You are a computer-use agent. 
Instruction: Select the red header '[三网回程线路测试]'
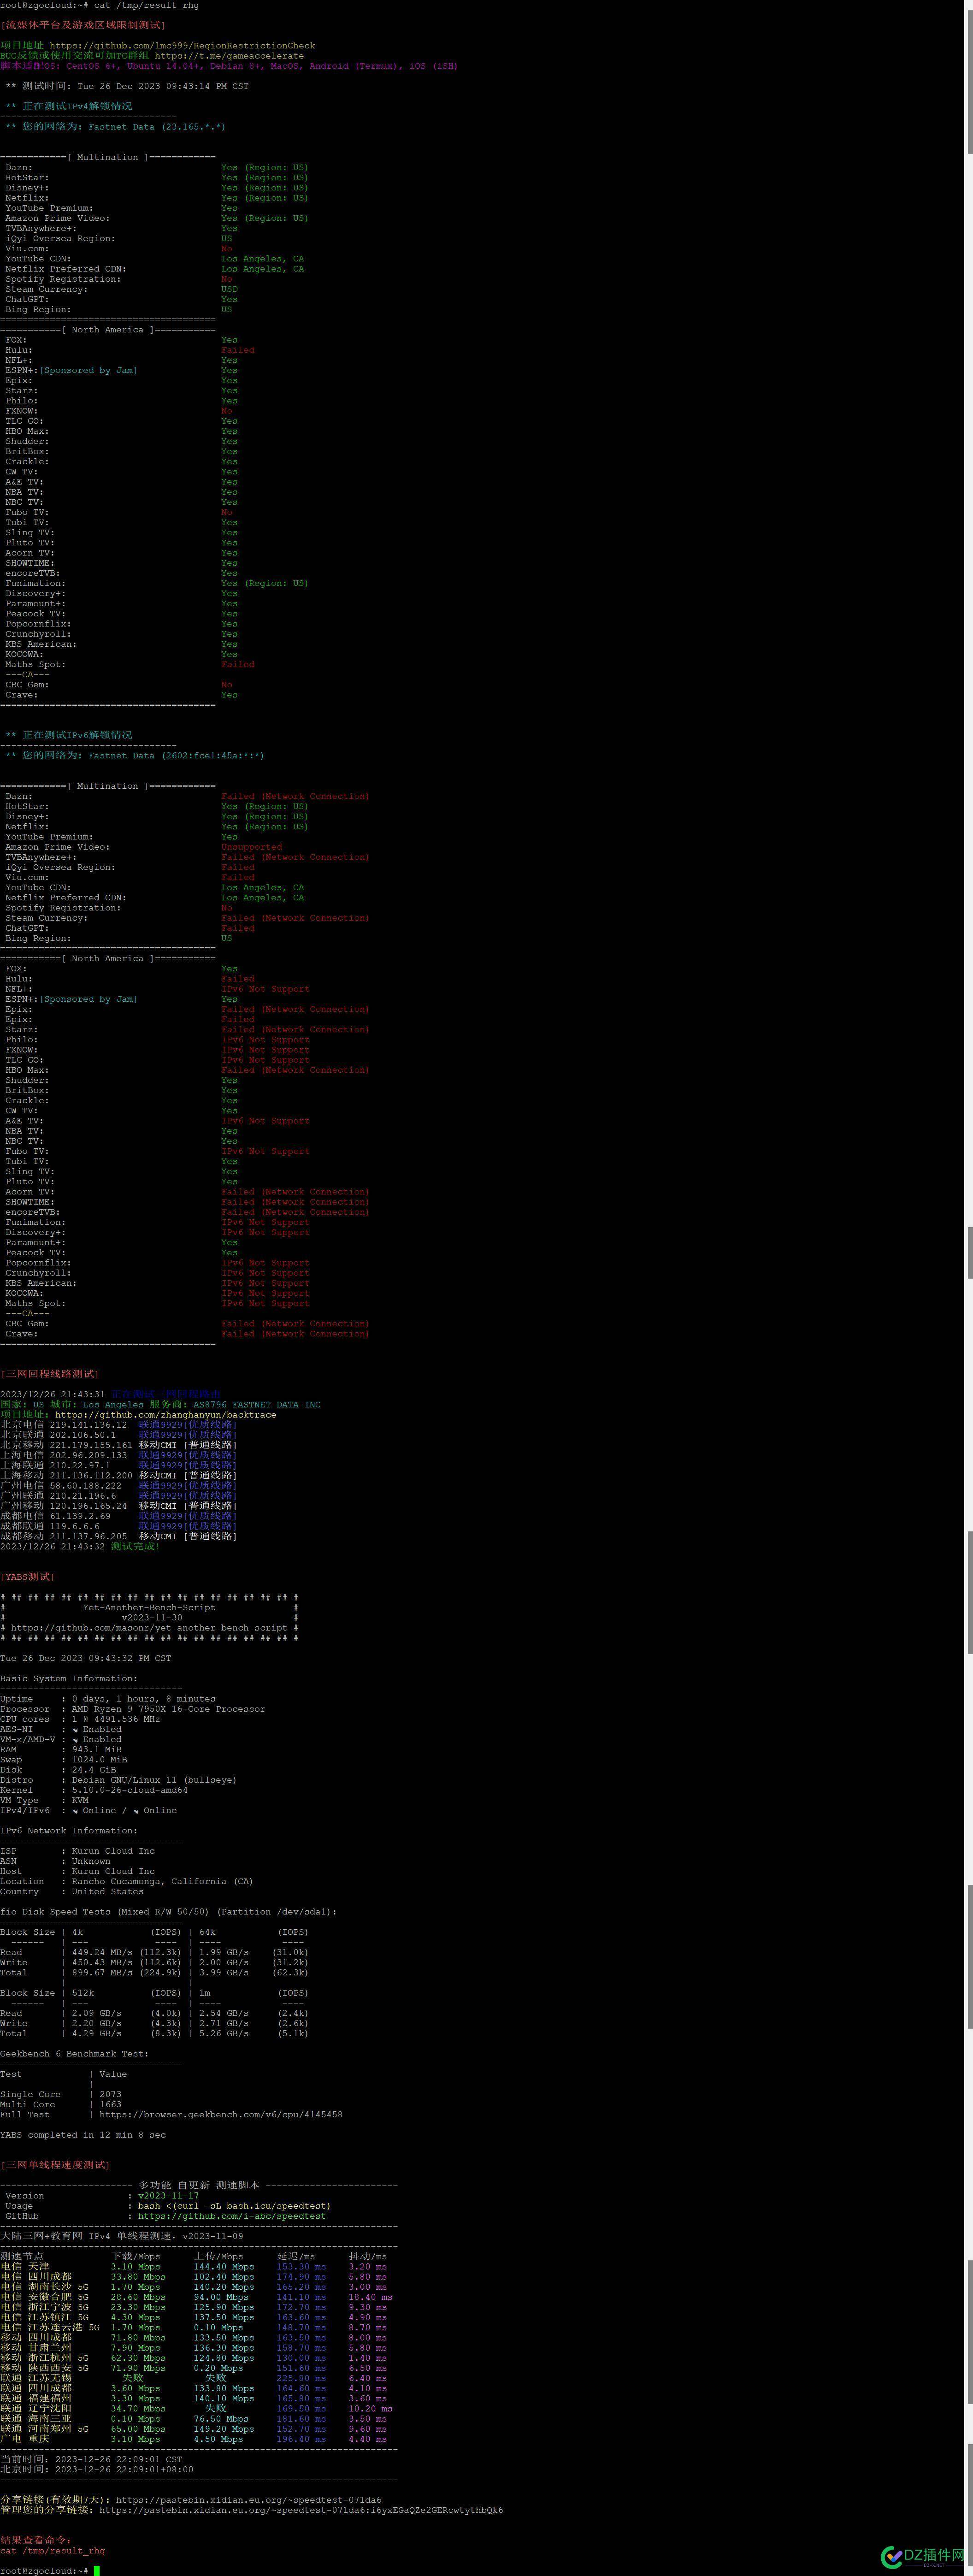pyautogui.click(x=50, y=1374)
